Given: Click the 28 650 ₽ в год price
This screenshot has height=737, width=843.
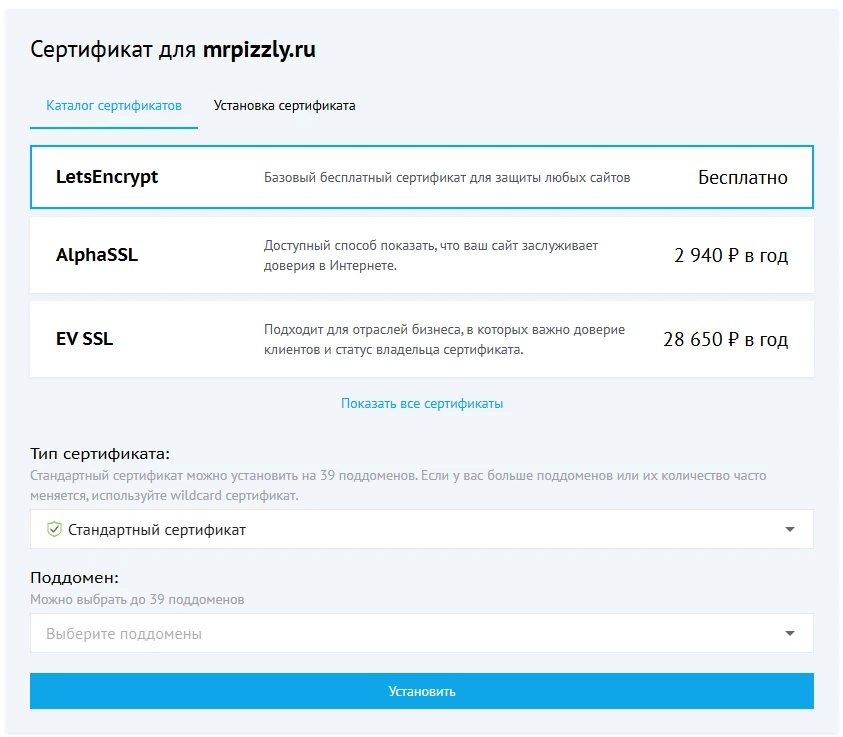Looking at the screenshot, I should tap(724, 338).
